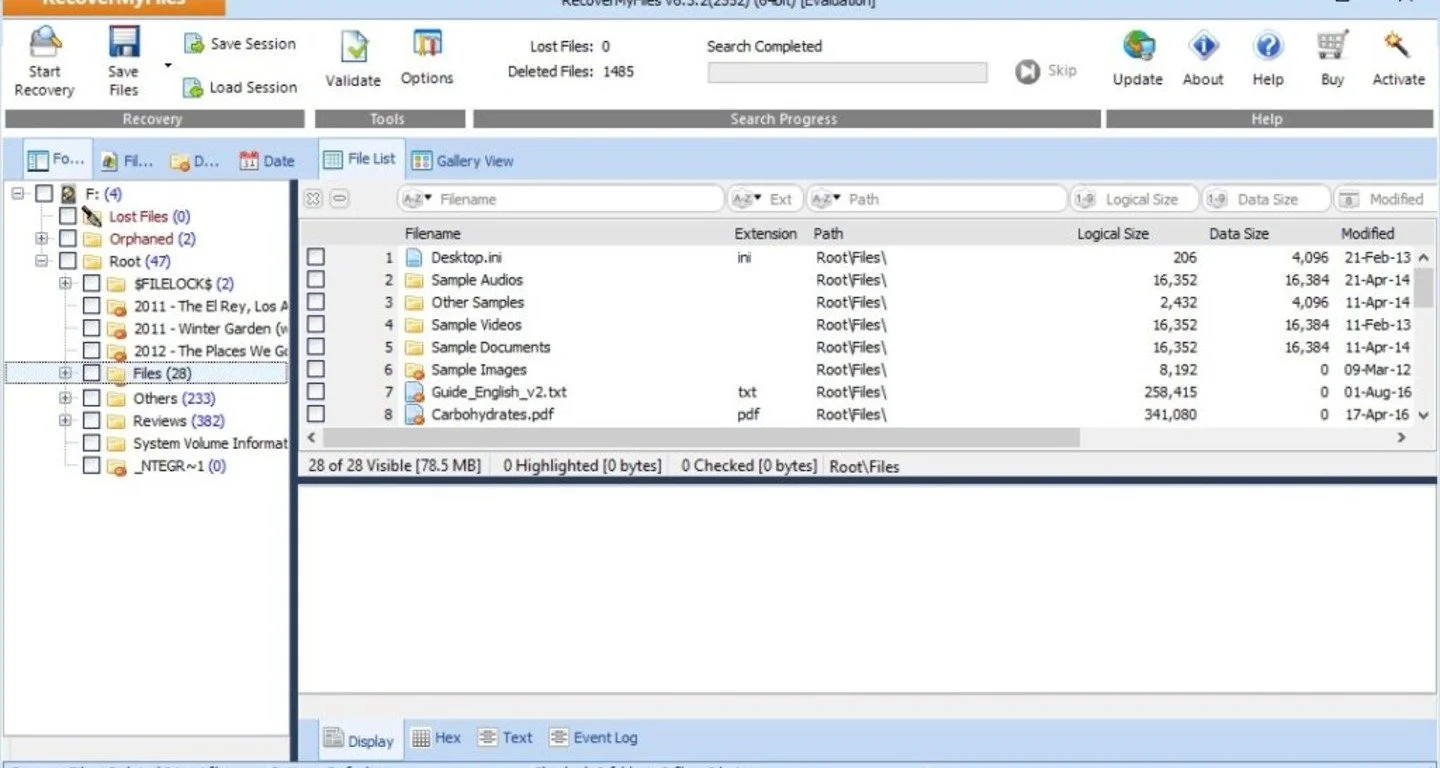This screenshot has width=1440, height=768.
Task: Click the file list vertical scrollbar thumb
Action: [x=1424, y=286]
